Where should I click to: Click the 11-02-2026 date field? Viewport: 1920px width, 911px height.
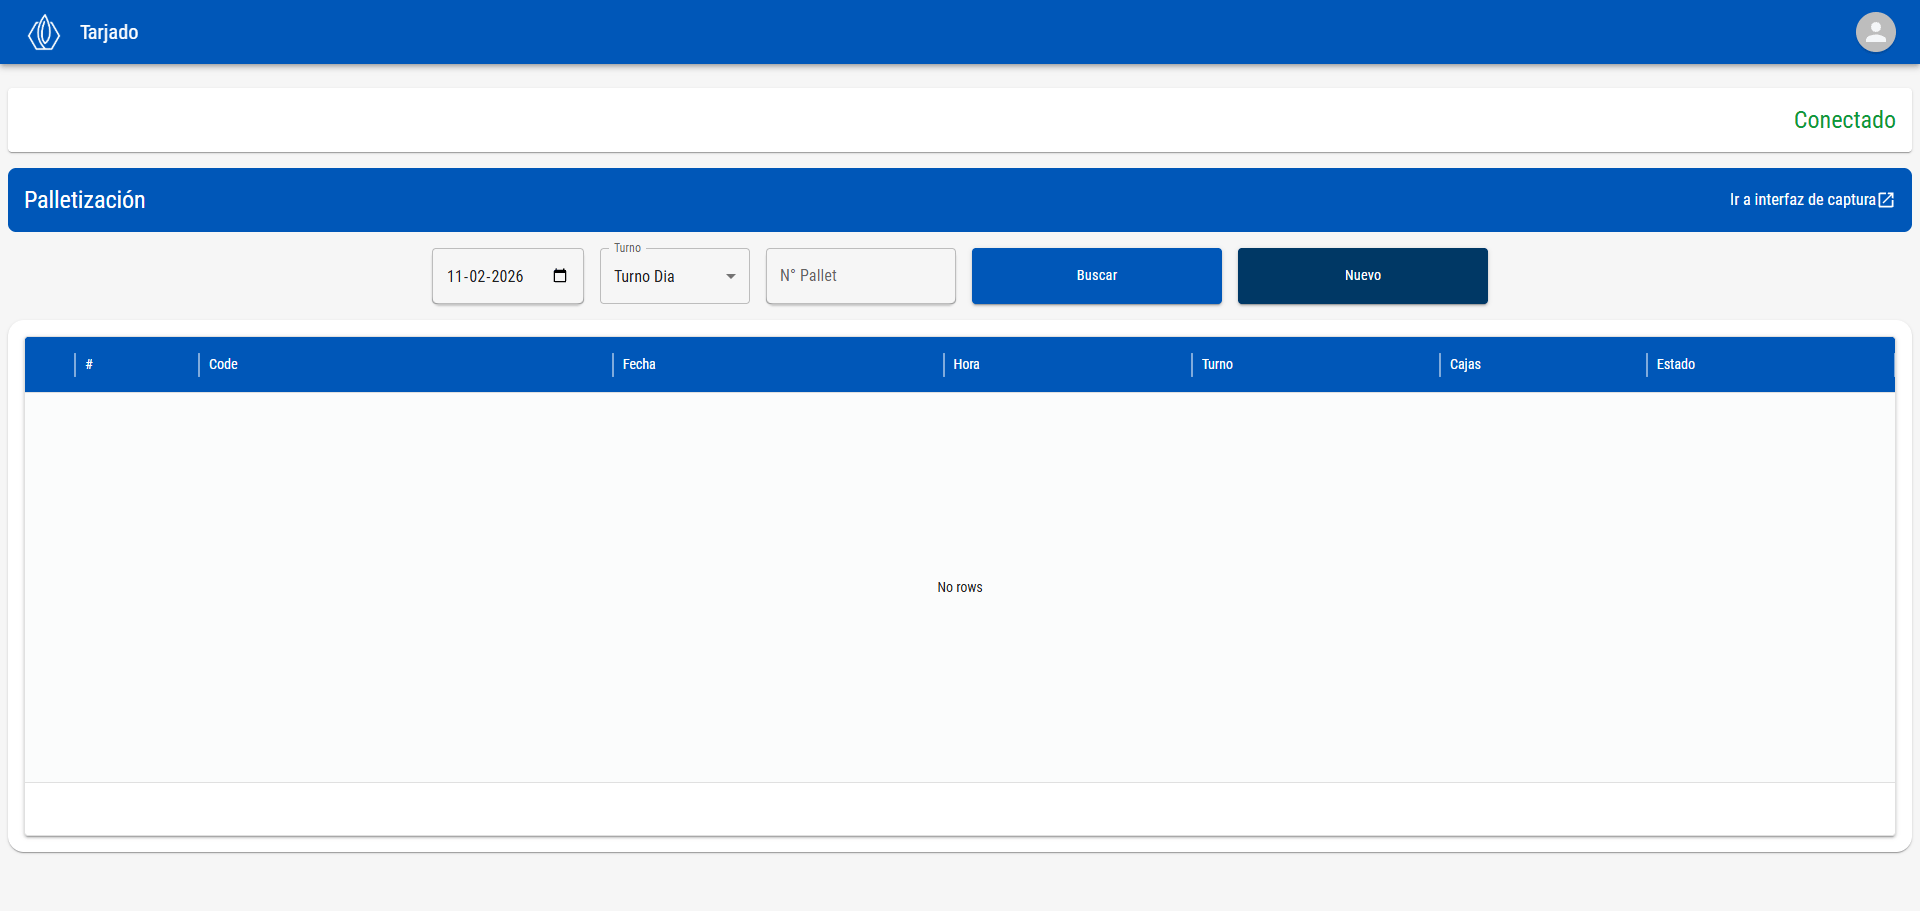pos(508,276)
